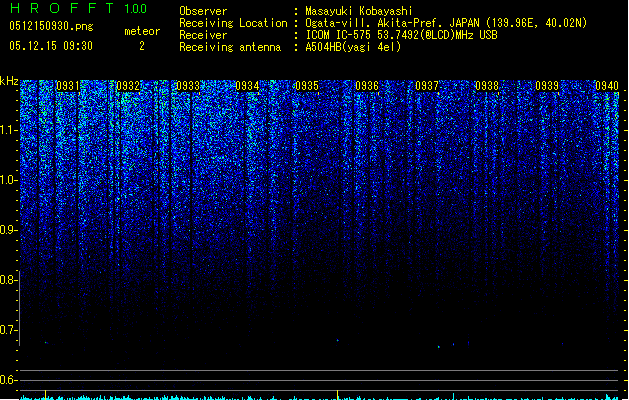Click the 1.1 kHz frequency label
The image size is (629, 400).
8,130
